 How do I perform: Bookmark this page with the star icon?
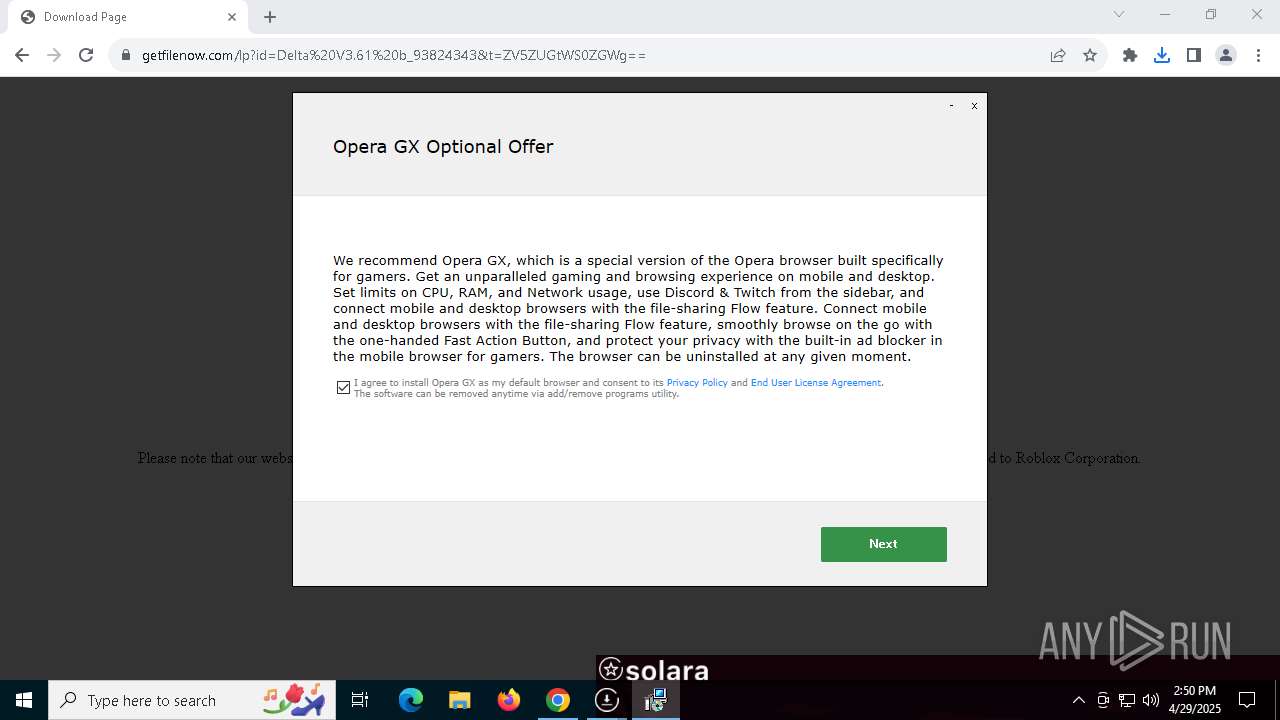click(1090, 55)
